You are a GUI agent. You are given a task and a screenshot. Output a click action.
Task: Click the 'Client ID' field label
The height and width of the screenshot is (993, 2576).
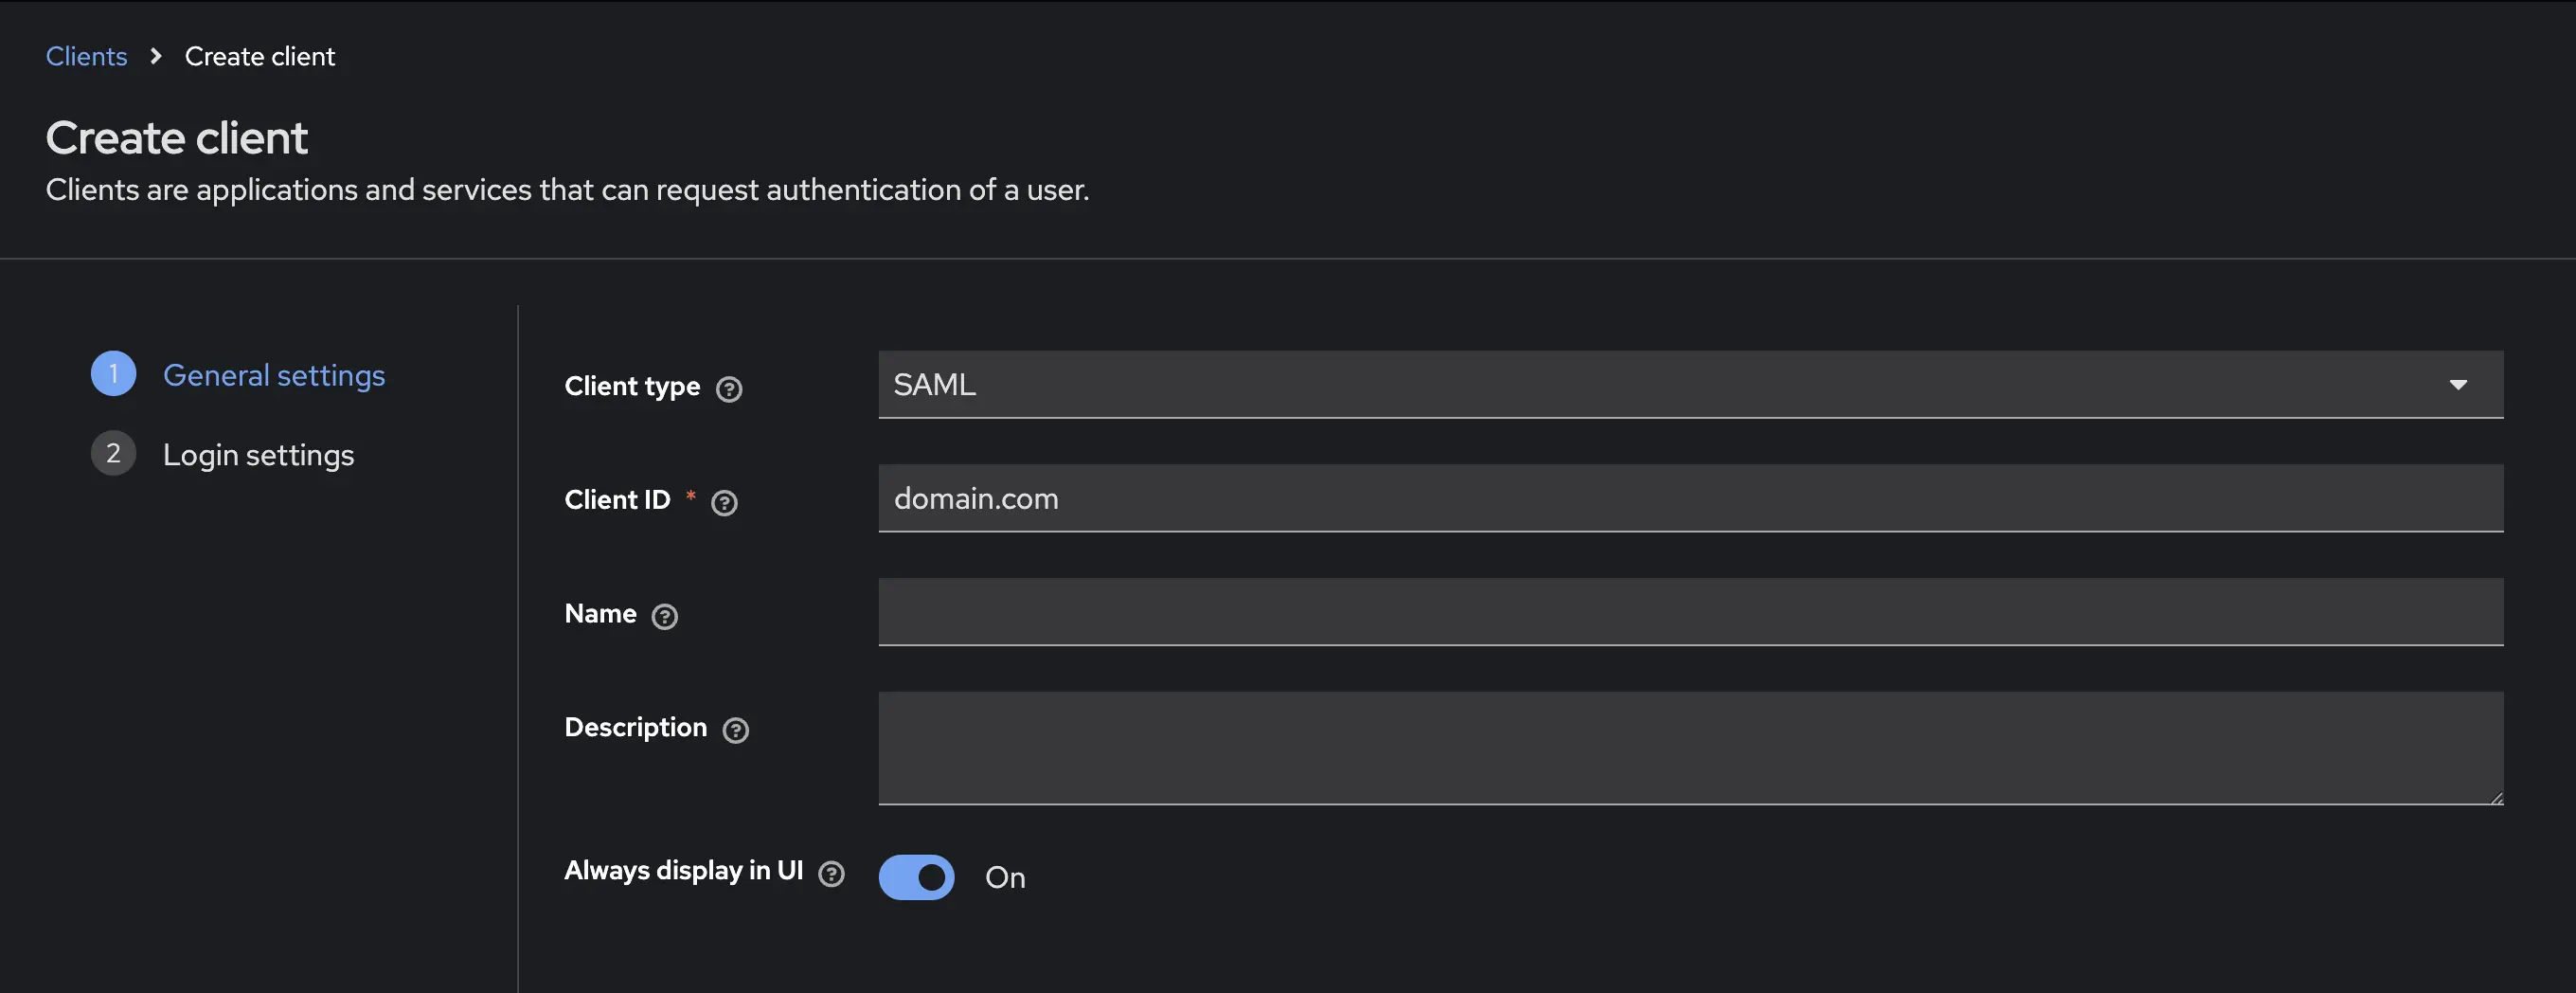coord(617,499)
